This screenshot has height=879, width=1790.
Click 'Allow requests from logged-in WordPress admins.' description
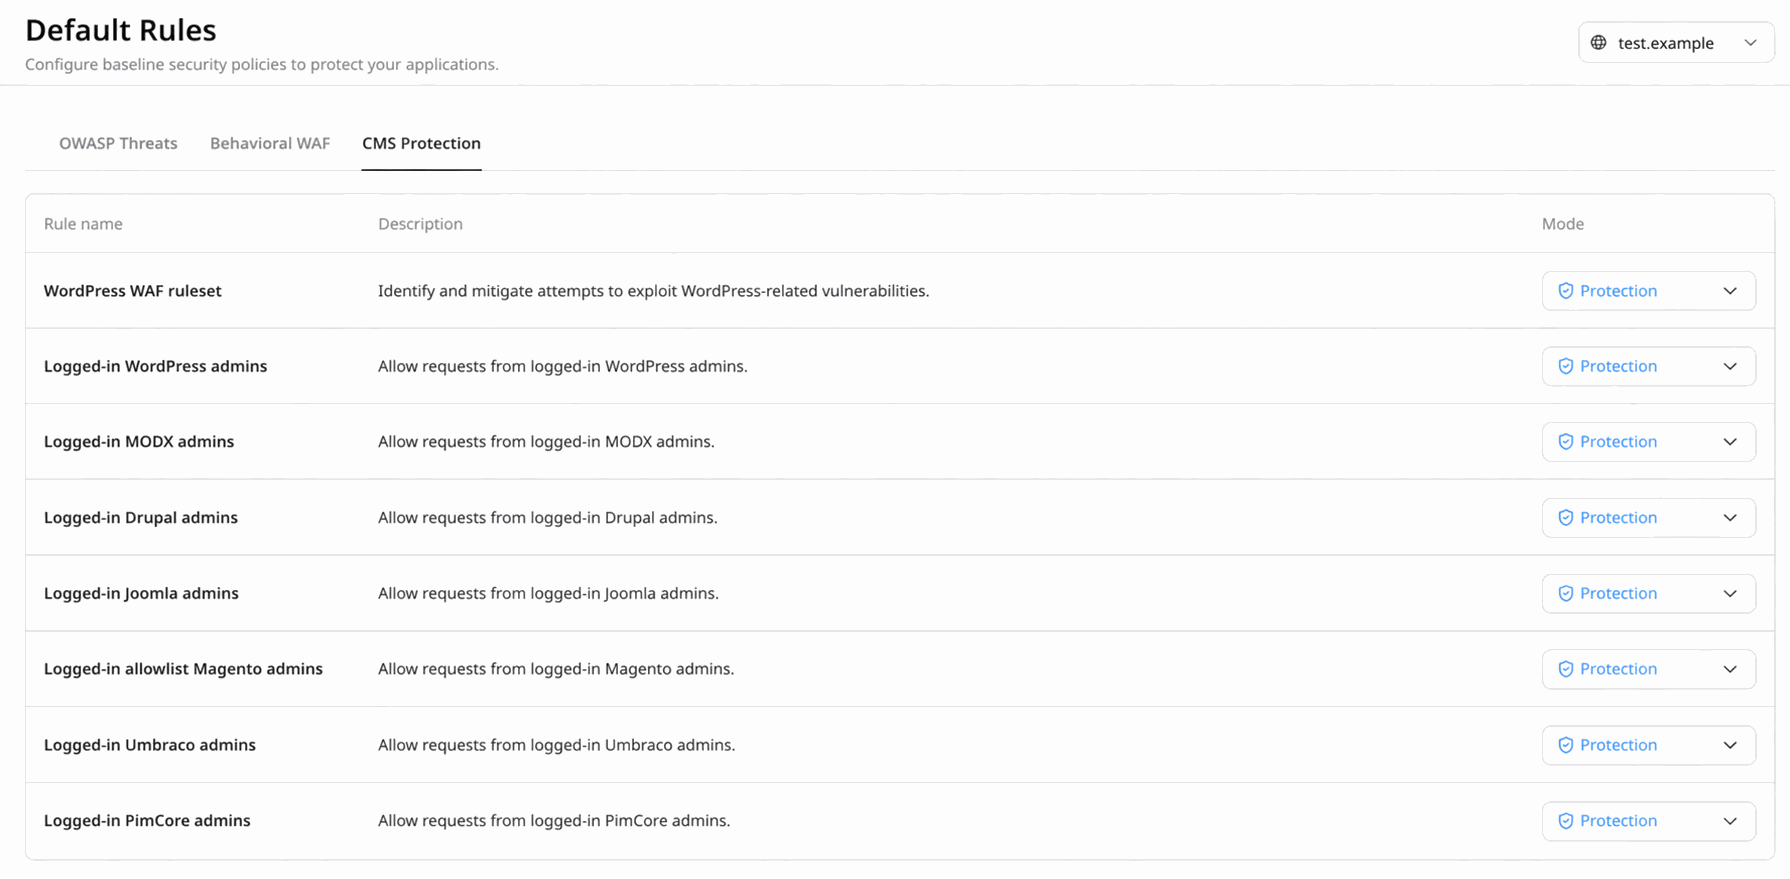click(563, 366)
